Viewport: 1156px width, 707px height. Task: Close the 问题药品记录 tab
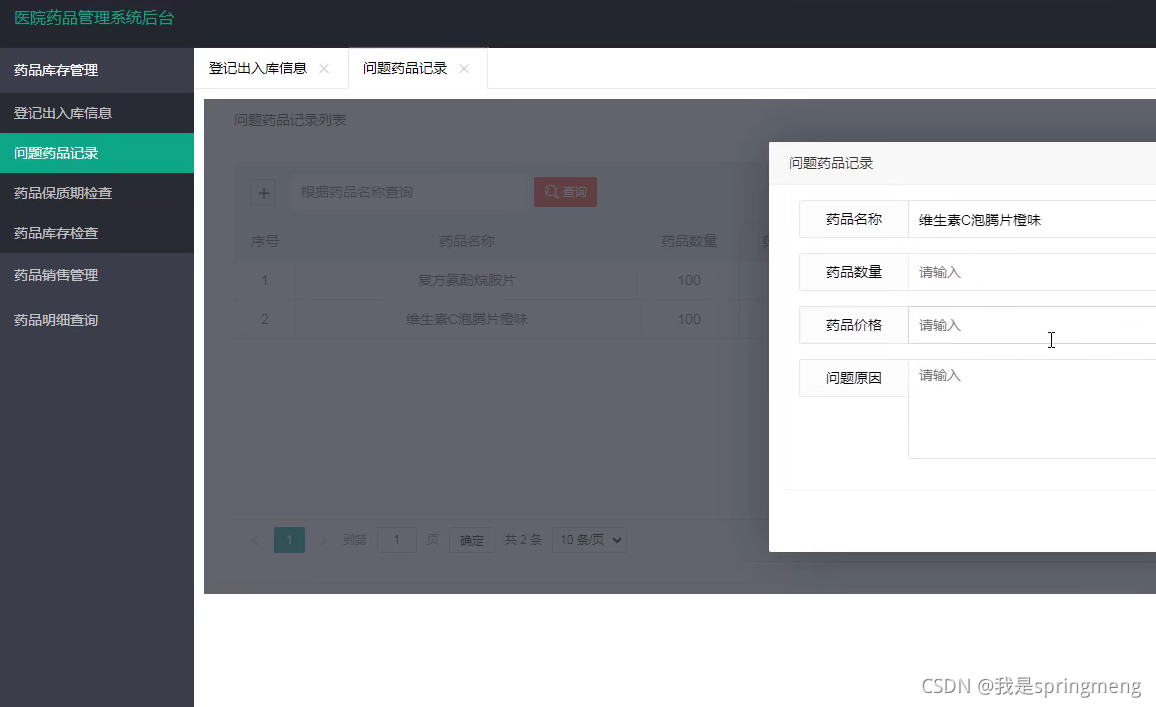[x=464, y=69]
